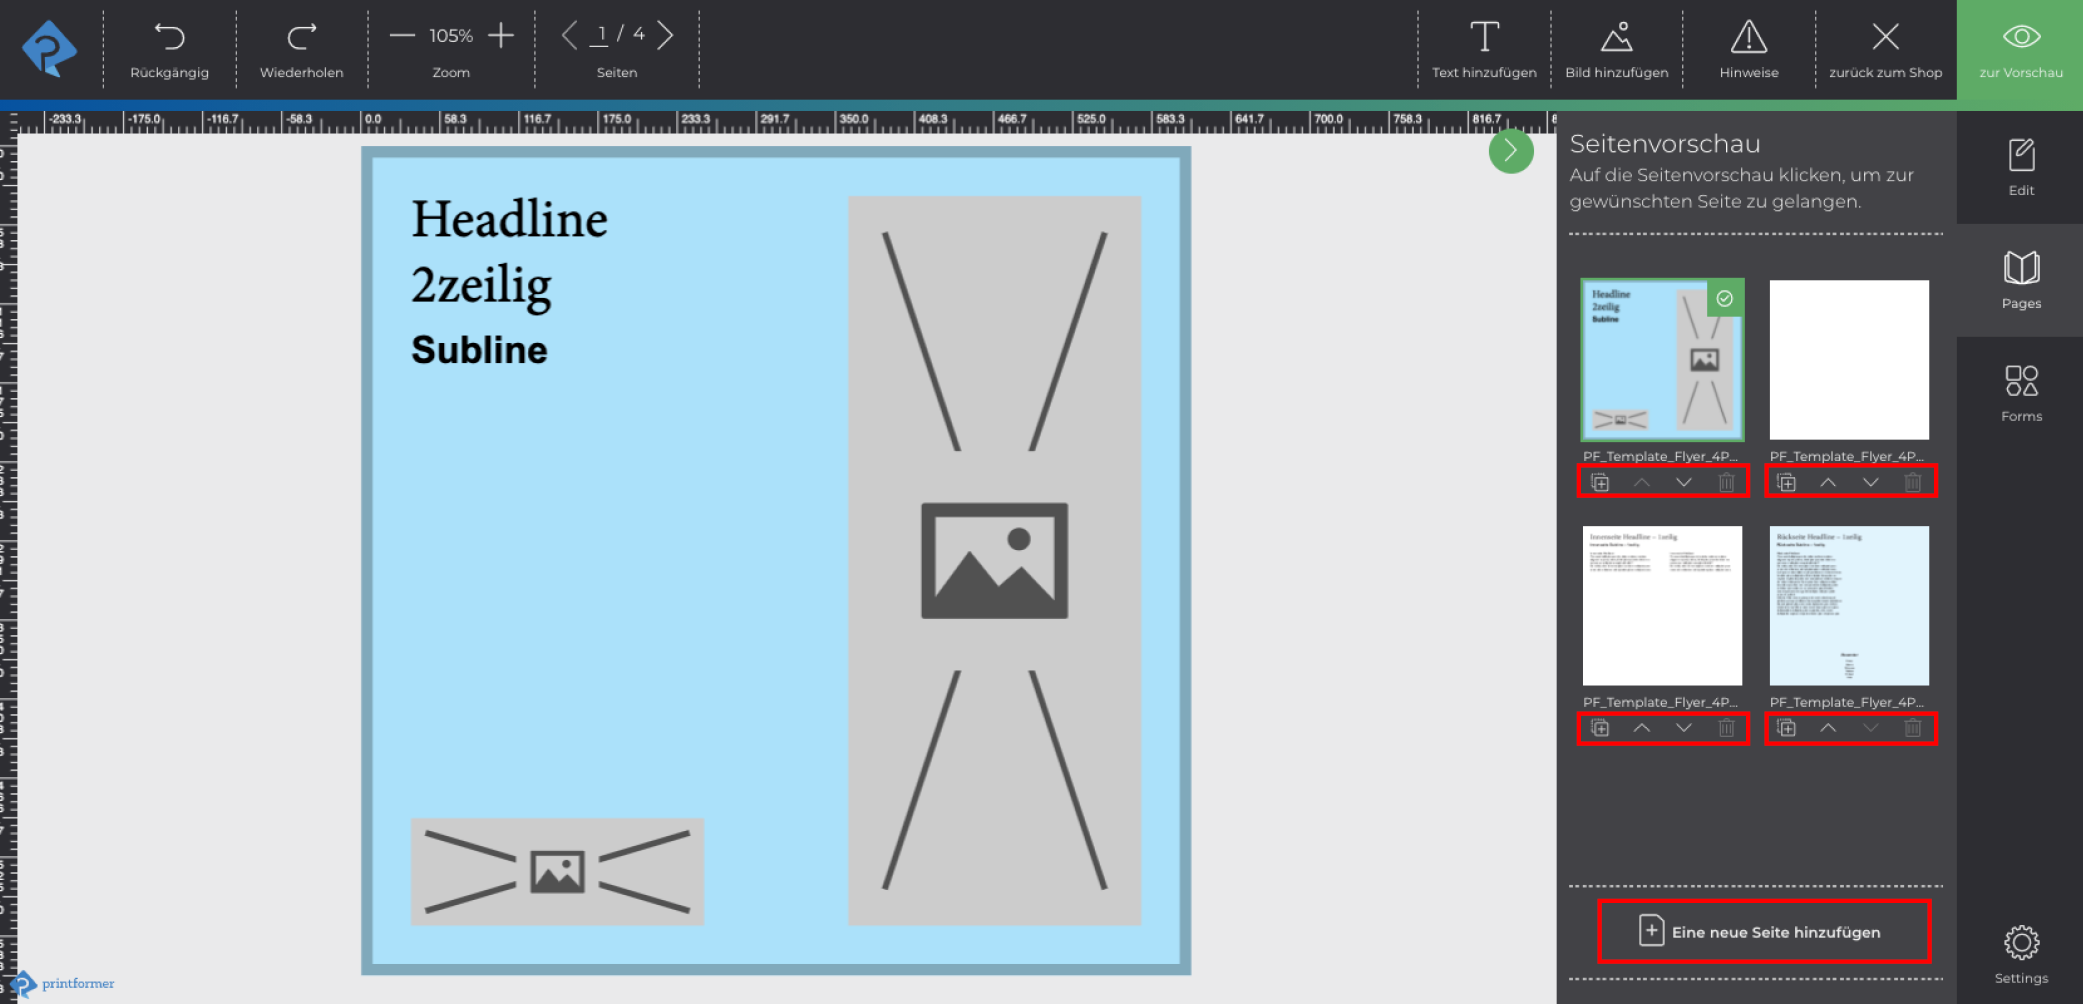Go to next page using Seiten arrow

tap(666, 36)
